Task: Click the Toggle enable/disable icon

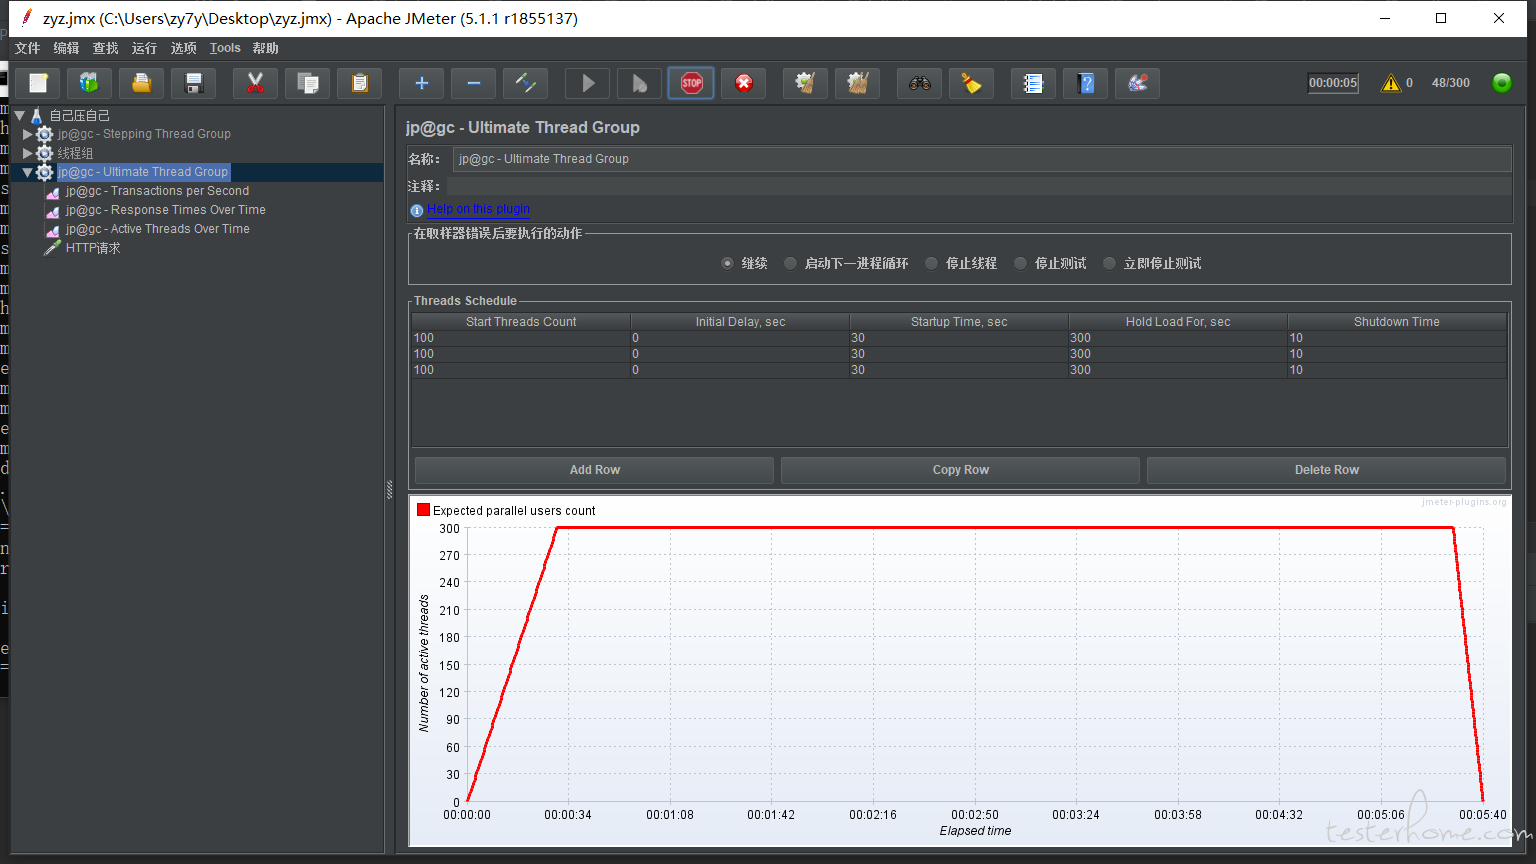Action: [x=526, y=83]
